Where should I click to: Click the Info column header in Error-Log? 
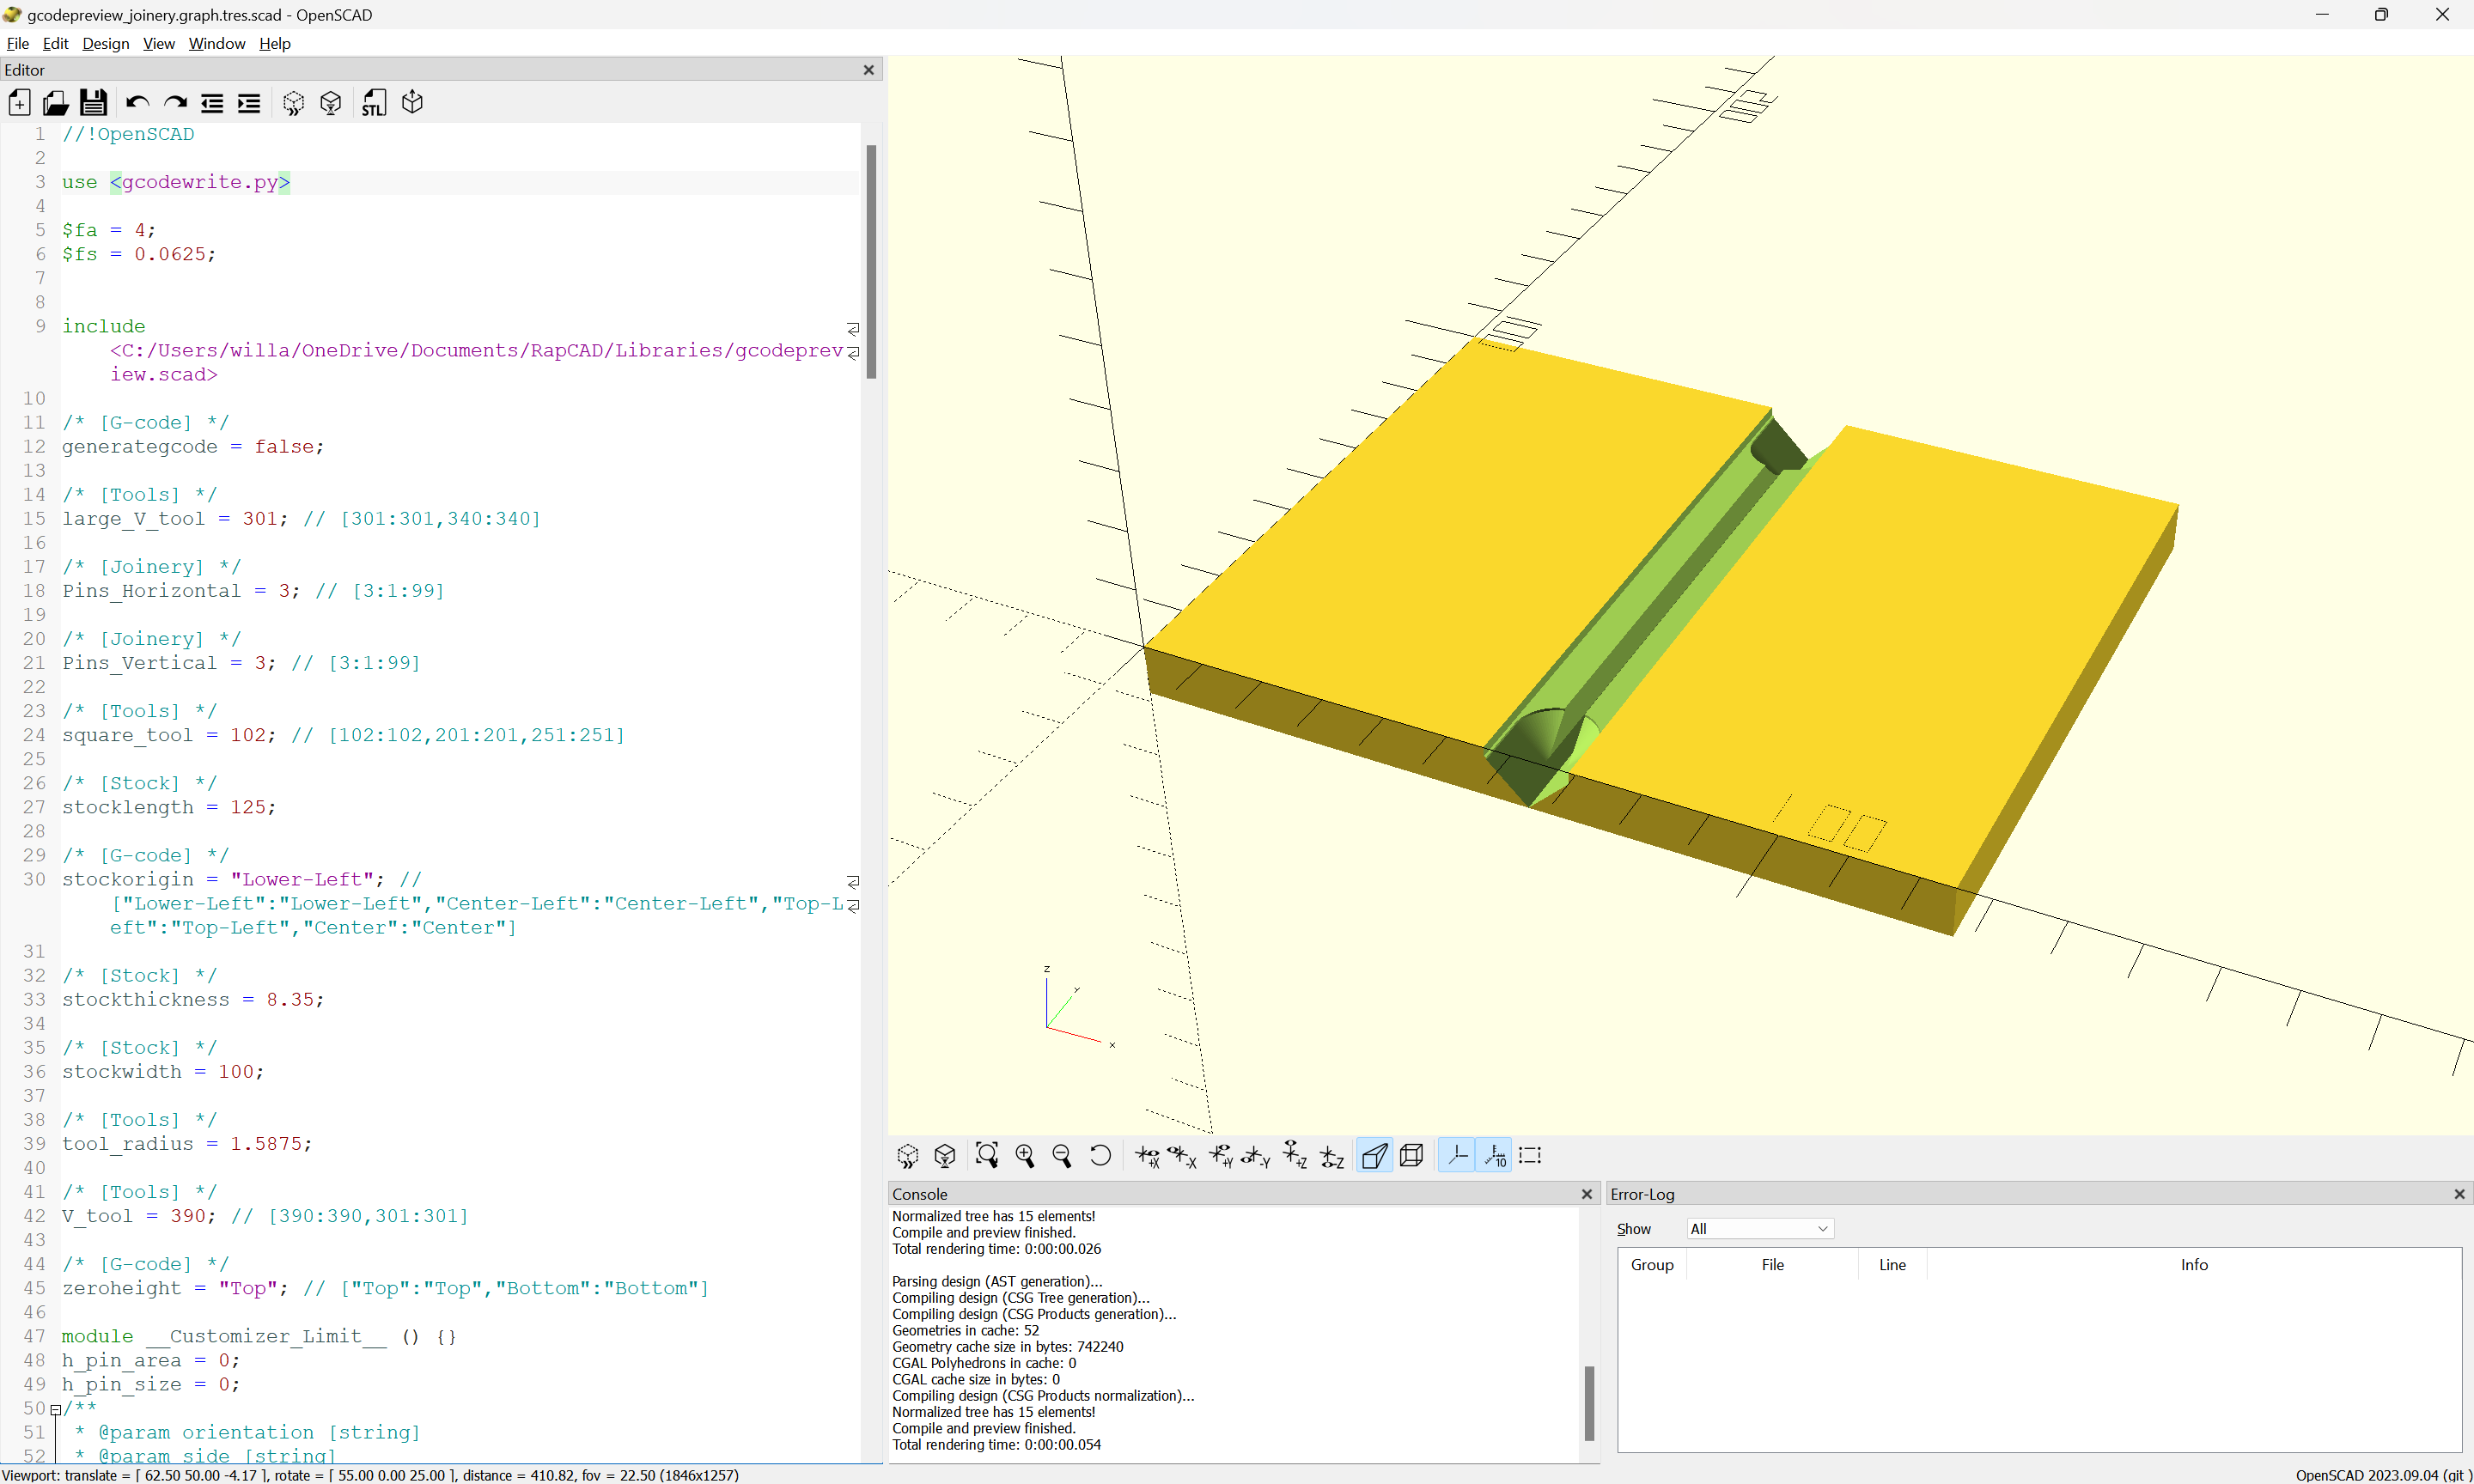(2193, 1265)
